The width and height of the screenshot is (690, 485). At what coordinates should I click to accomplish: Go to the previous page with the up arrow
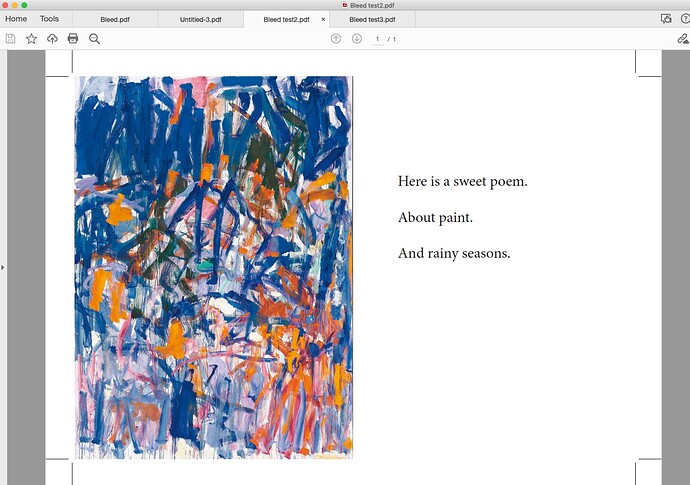tap(336, 39)
